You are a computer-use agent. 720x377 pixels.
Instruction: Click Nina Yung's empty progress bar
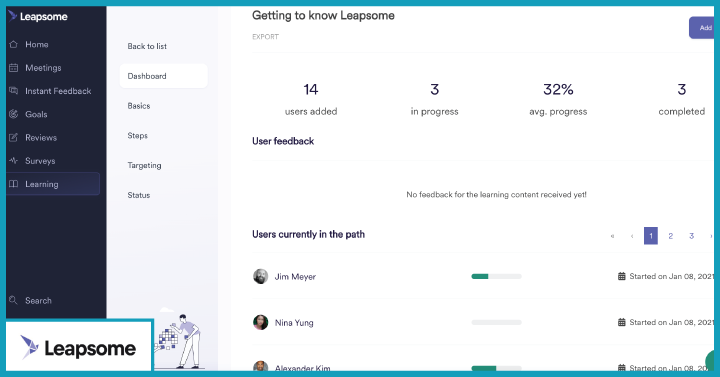point(496,322)
